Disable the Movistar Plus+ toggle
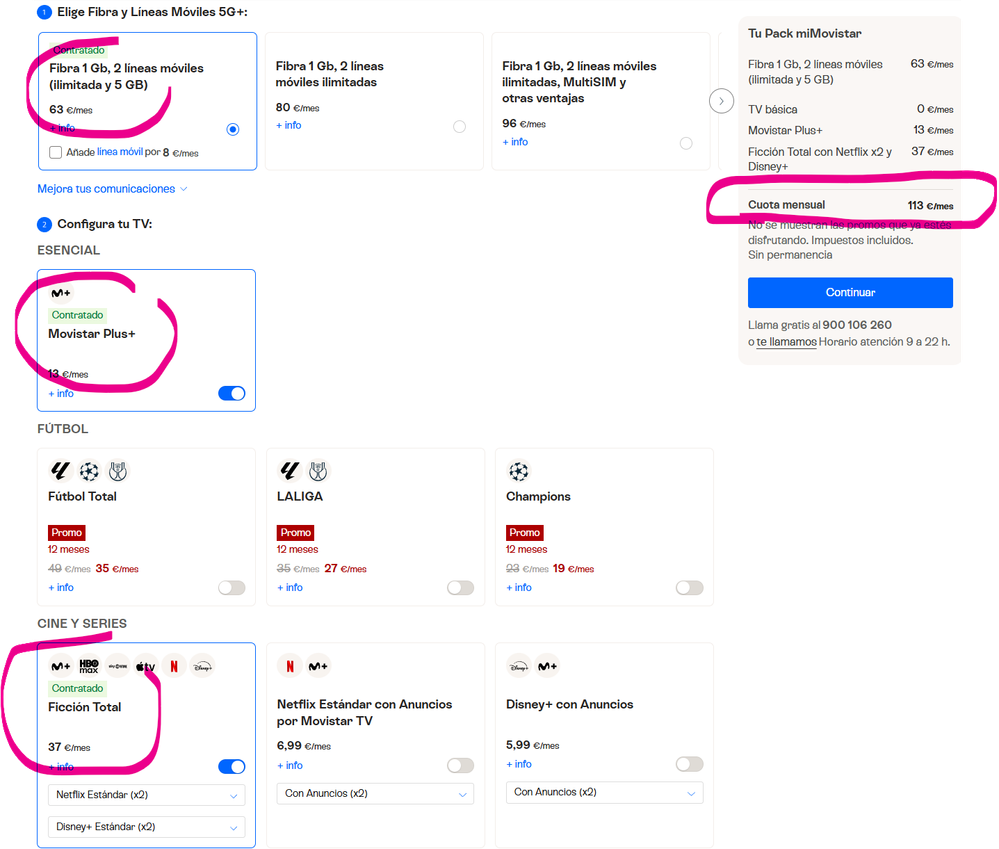The image size is (999, 849). (232, 394)
